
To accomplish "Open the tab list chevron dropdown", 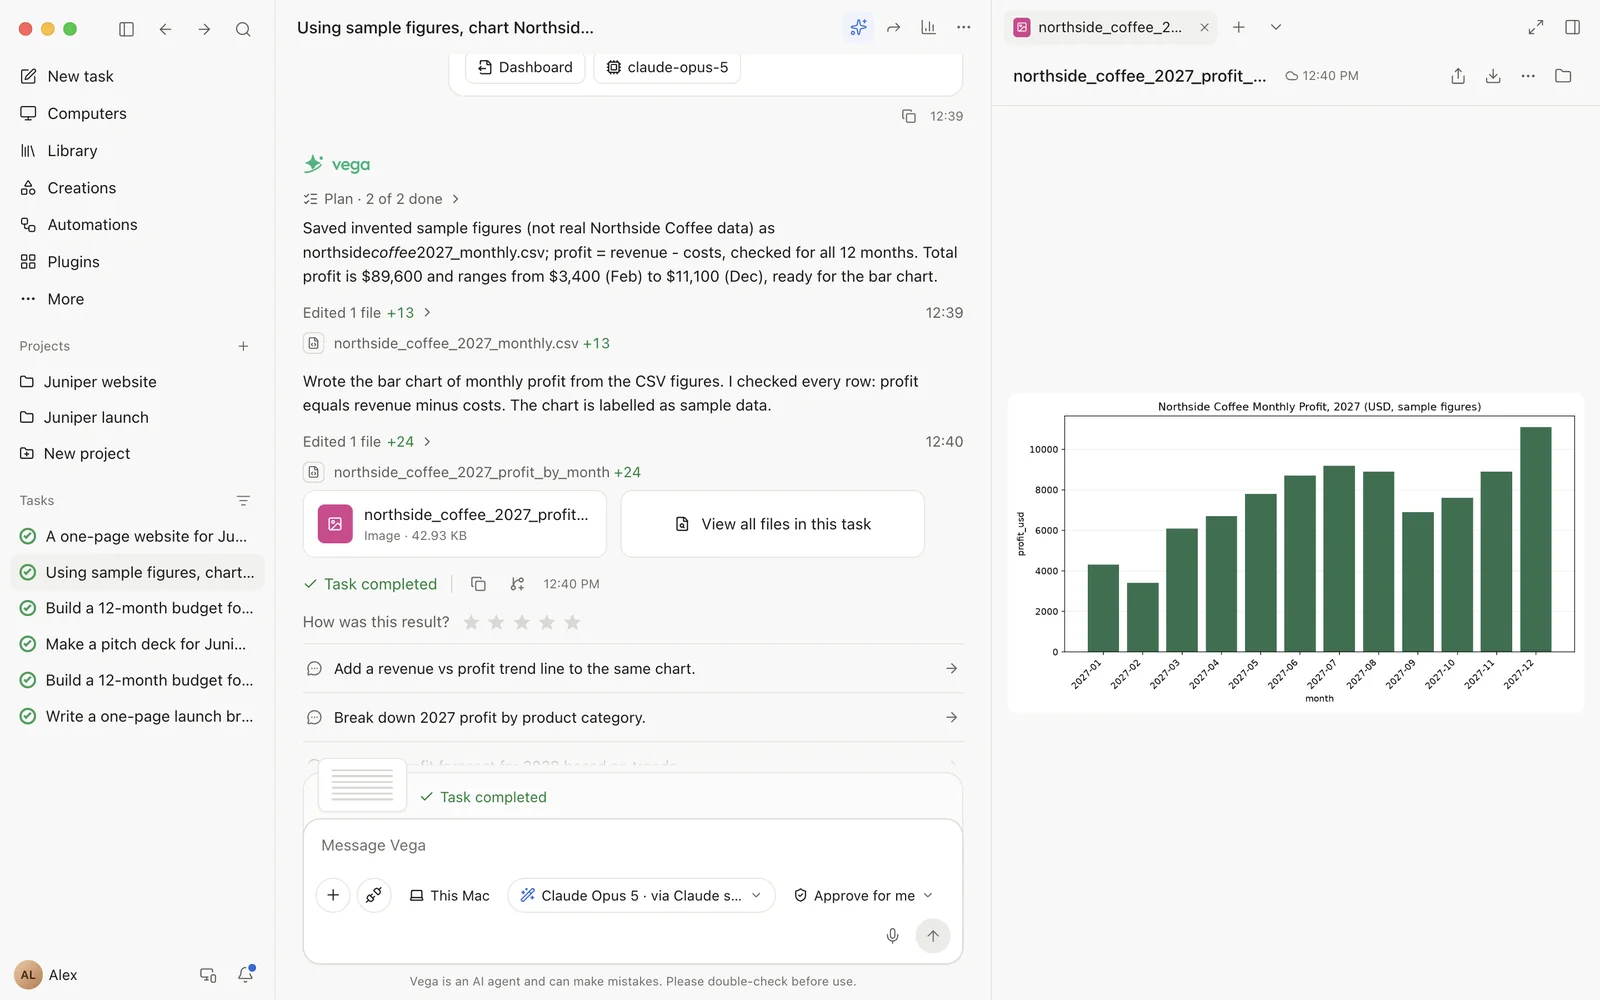I will click(1275, 27).
